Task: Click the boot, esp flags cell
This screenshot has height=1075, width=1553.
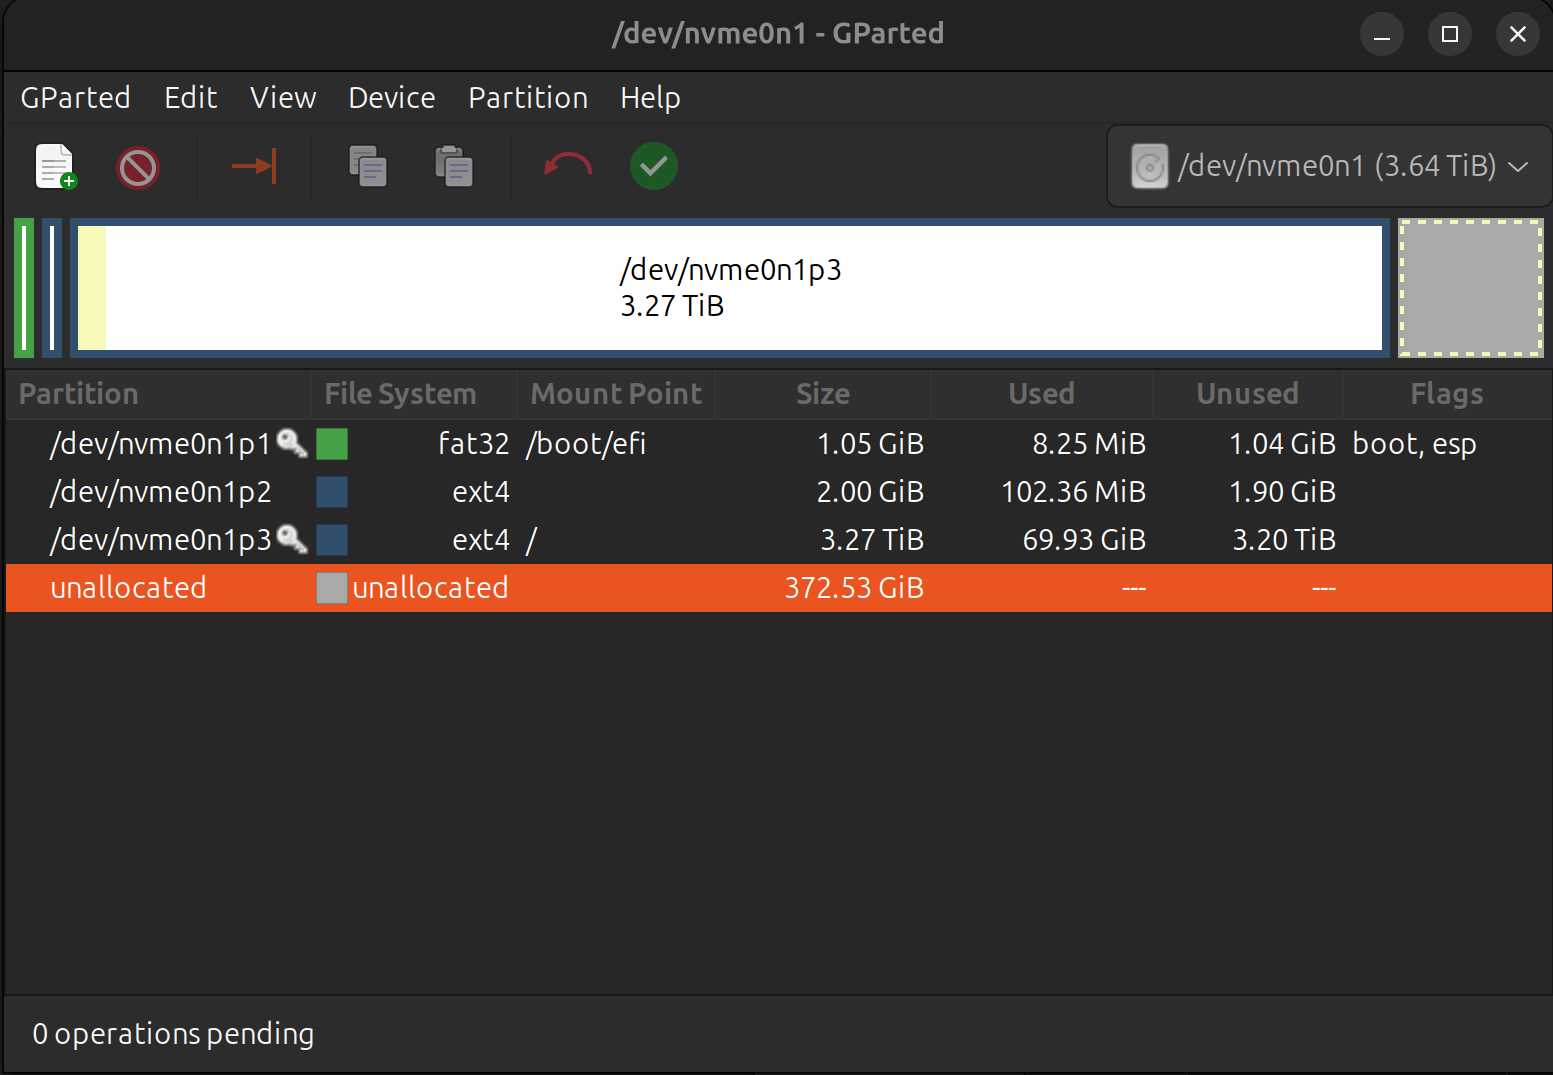Action: point(1414,444)
